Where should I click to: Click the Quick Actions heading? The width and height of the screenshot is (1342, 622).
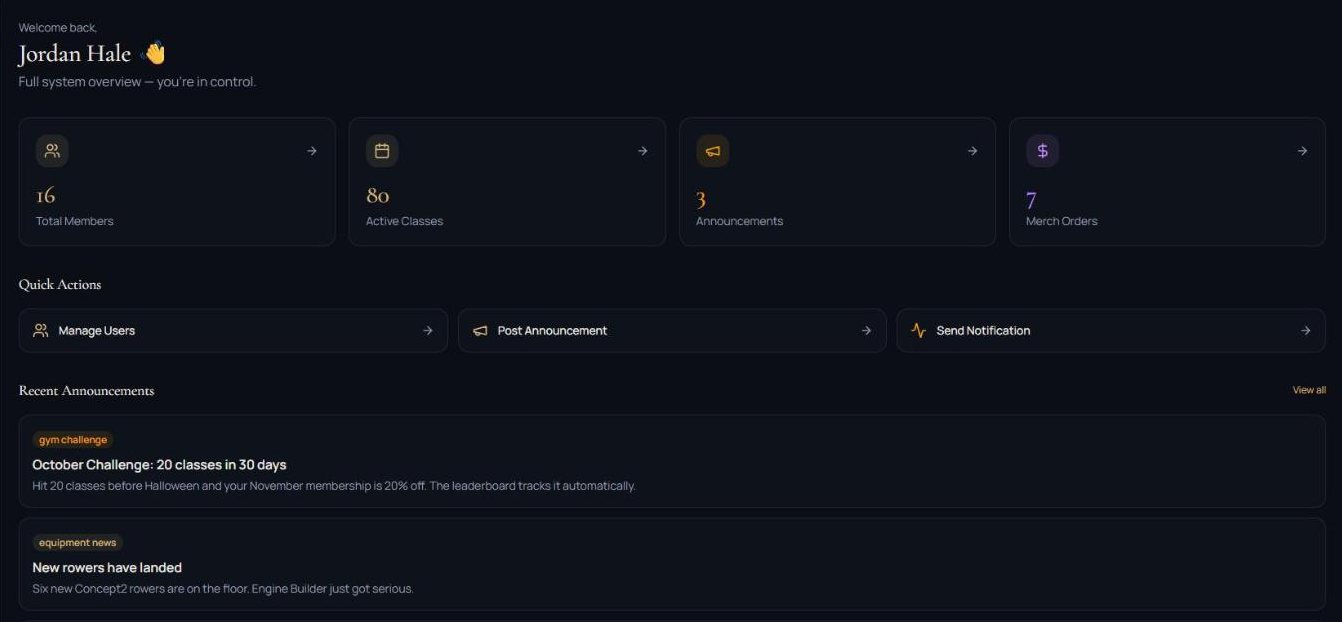click(x=60, y=284)
